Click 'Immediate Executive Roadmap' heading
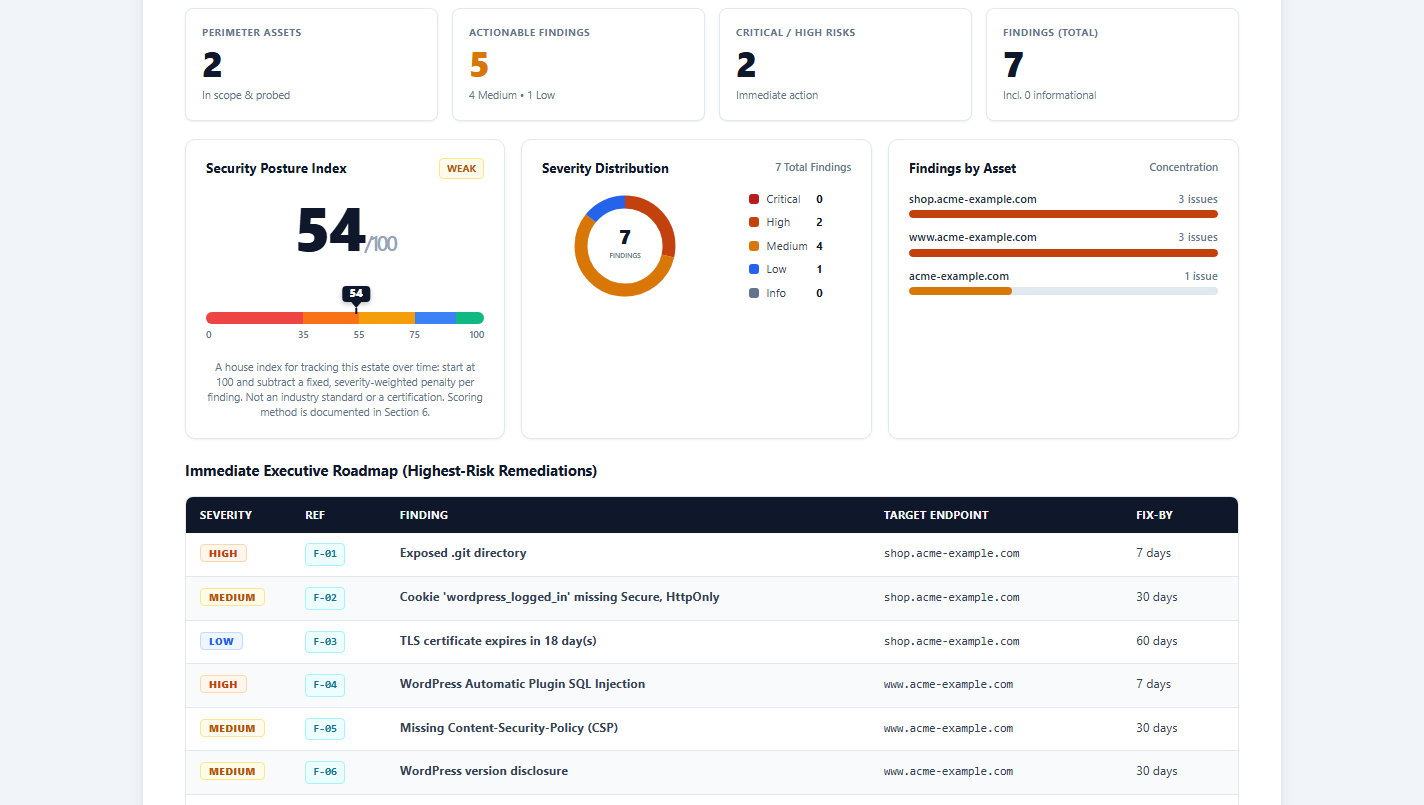 [391, 471]
